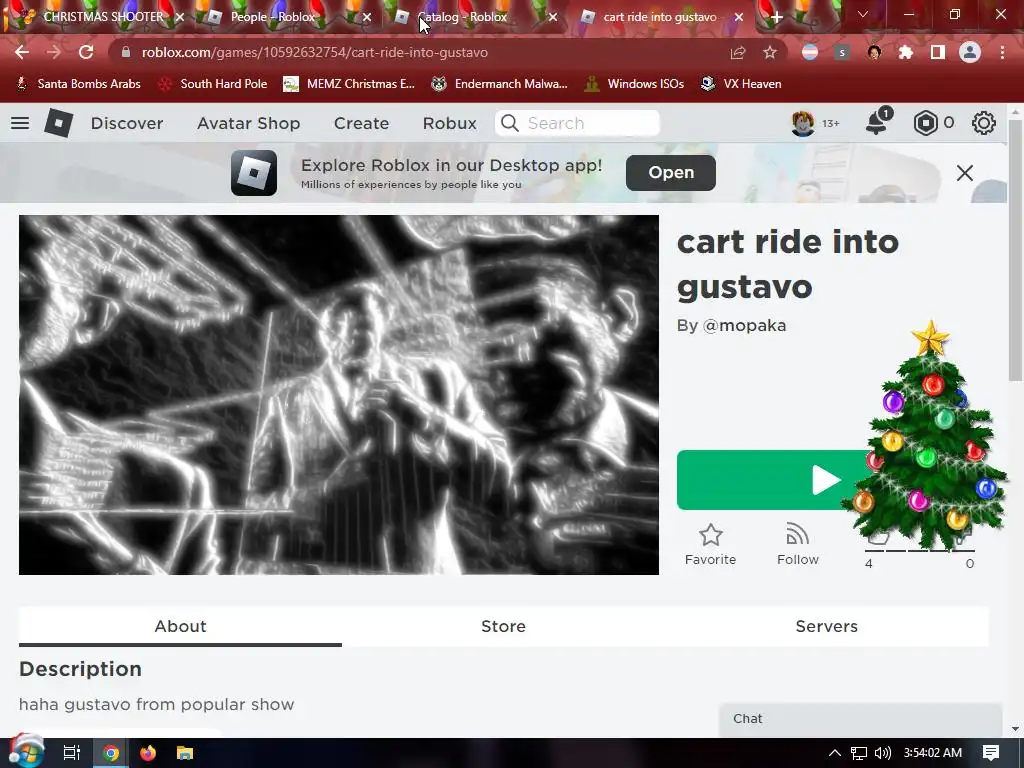The width and height of the screenshot is (1024, 768).
Task: Open the Endermanch Malwa... bookmark
Action: tap(500, 84)
